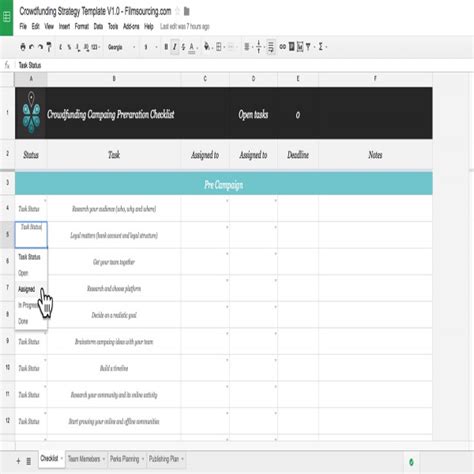Screen dimensions: 474x474
Task: Click the Insert comment icon
Action: click(x=292, y=47)
